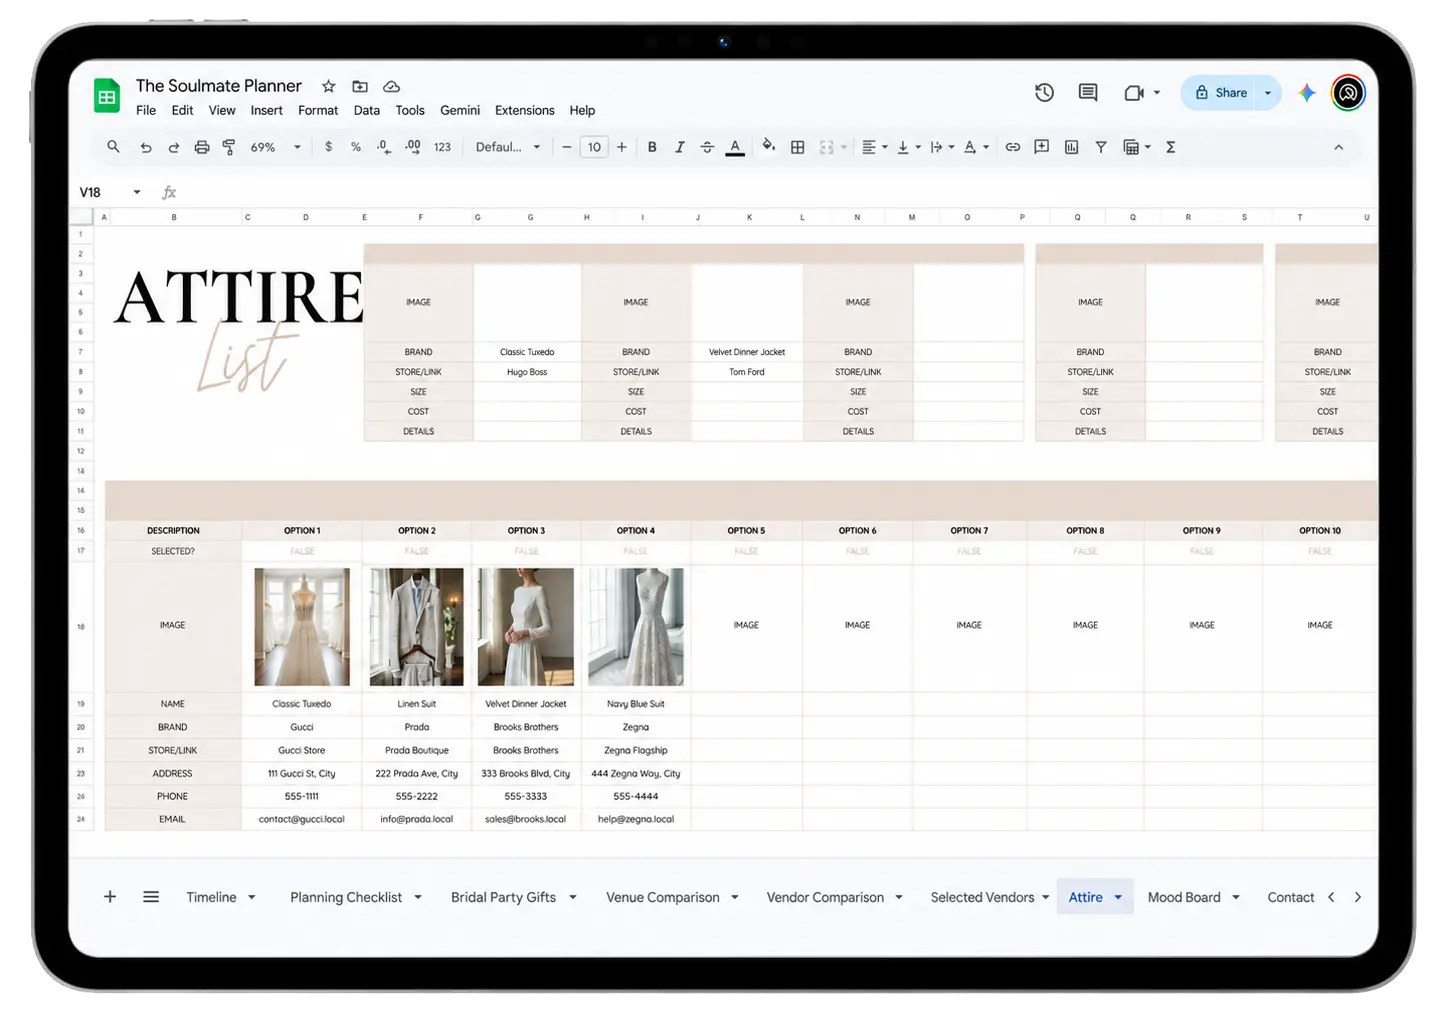Apply strikethrough formatting

tap(707, 147)
